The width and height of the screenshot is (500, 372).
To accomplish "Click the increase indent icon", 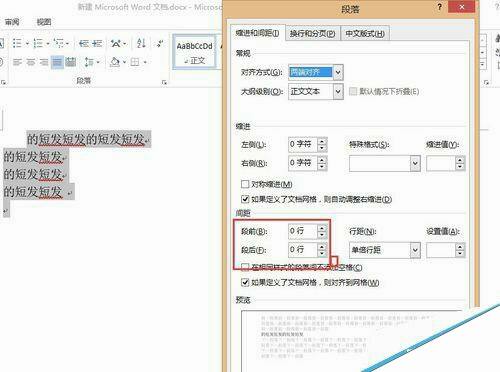I will point(97,43).
